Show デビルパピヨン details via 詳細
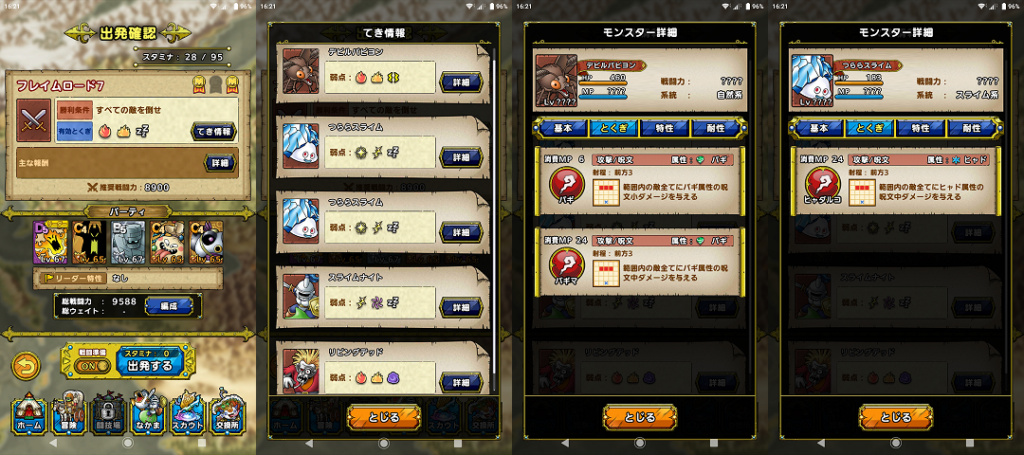The height and width of the screenshot is (455, 1024). tap(461, 82)
